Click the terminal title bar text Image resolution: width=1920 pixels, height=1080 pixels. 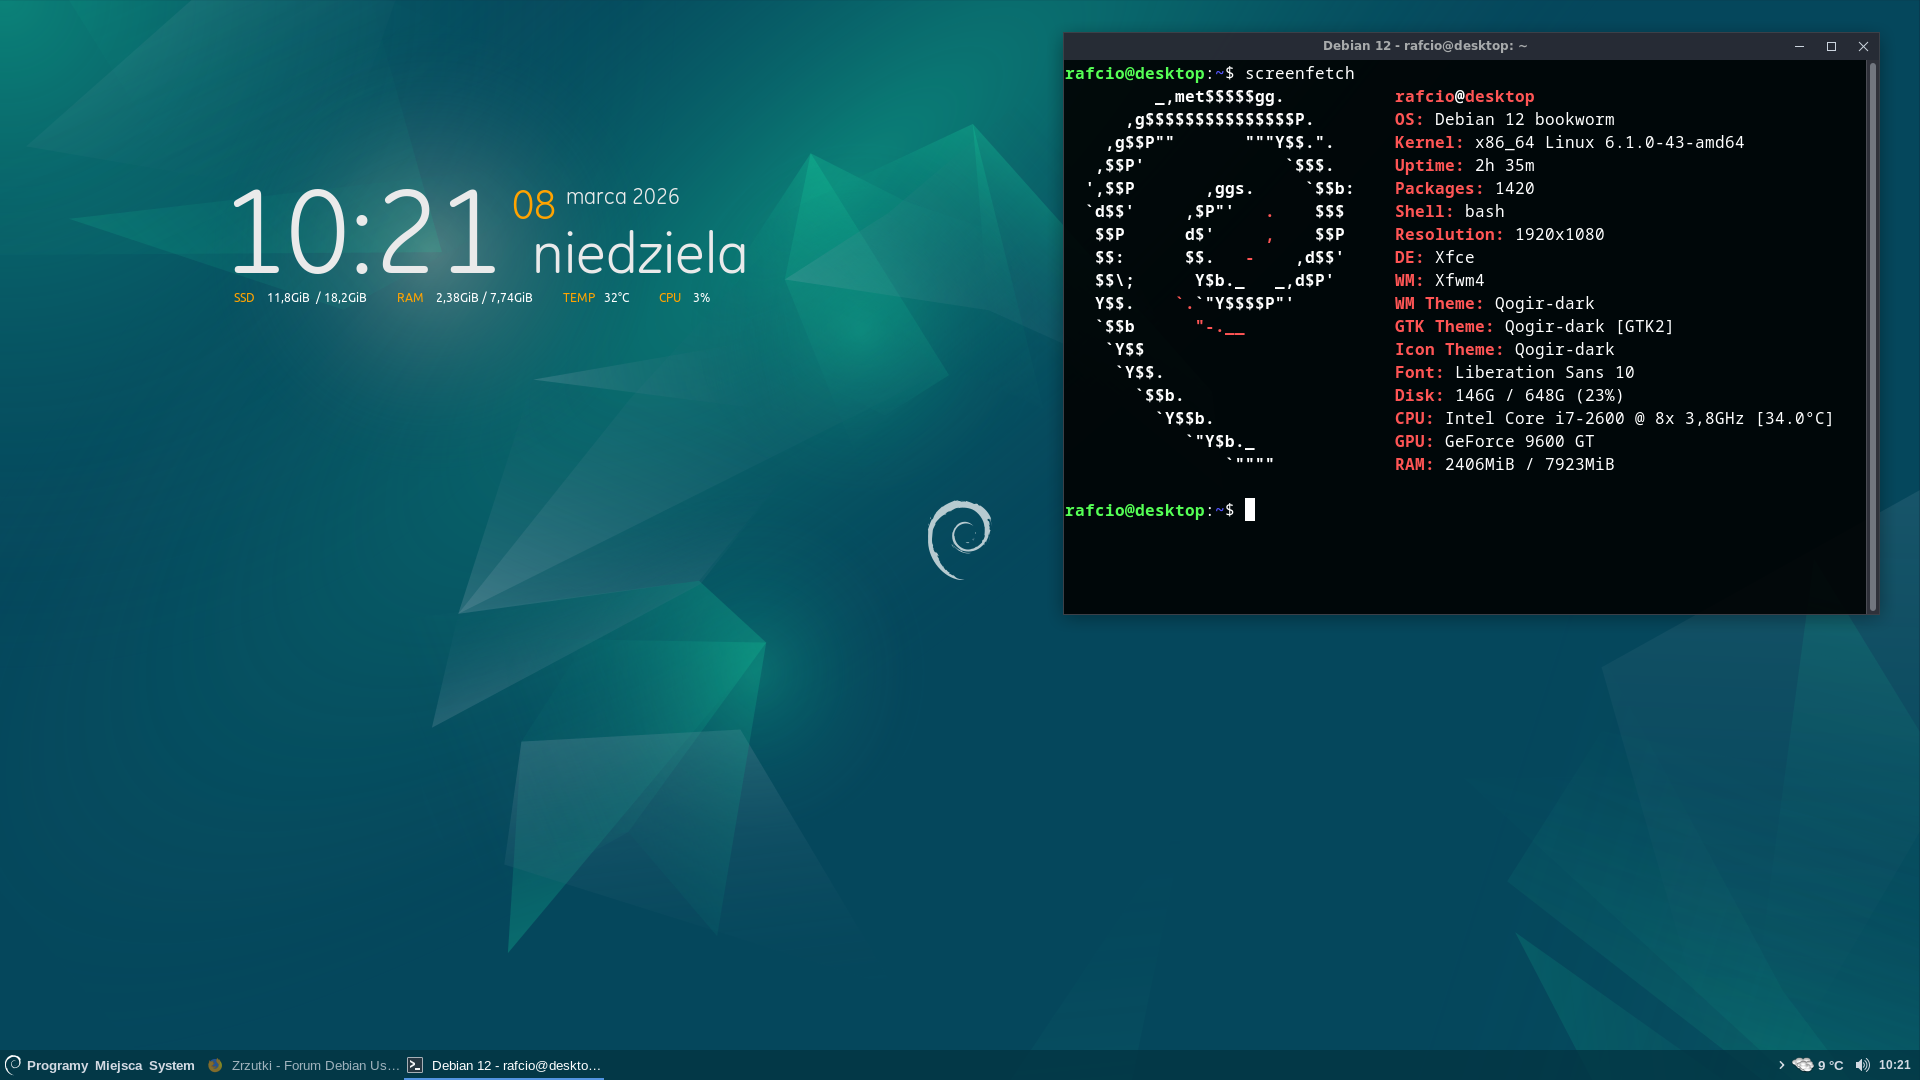coord(1424,46)
